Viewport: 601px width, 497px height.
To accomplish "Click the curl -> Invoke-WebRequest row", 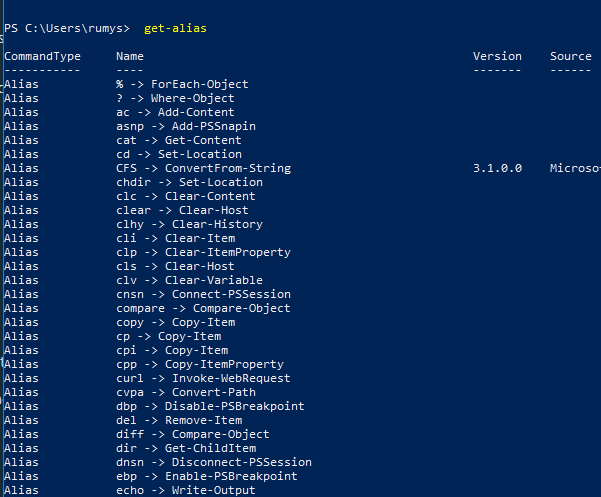I will click(203, 379).
